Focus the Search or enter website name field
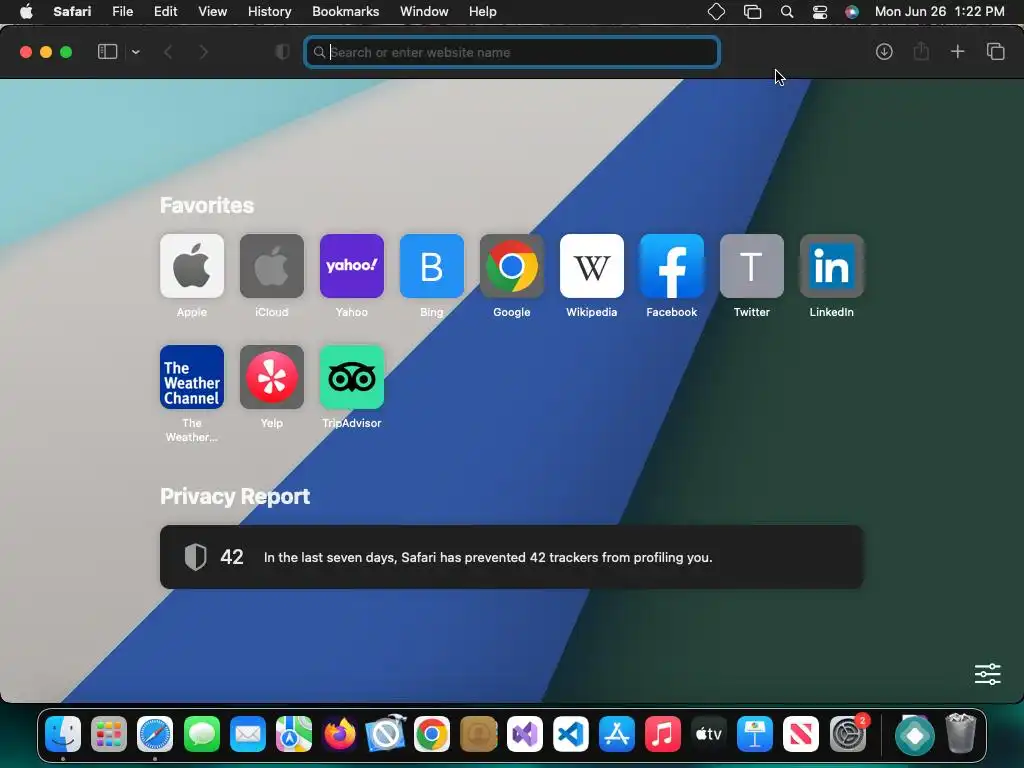 coord(512,52)
